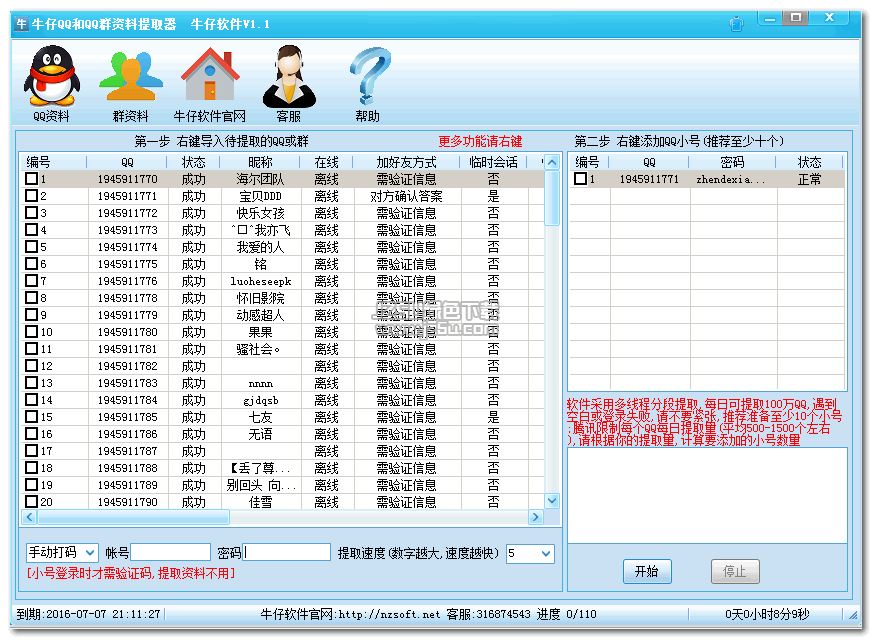Screen dimensions: 873x640
Task: Click nickname 动感超人
Action: (260, 315)
